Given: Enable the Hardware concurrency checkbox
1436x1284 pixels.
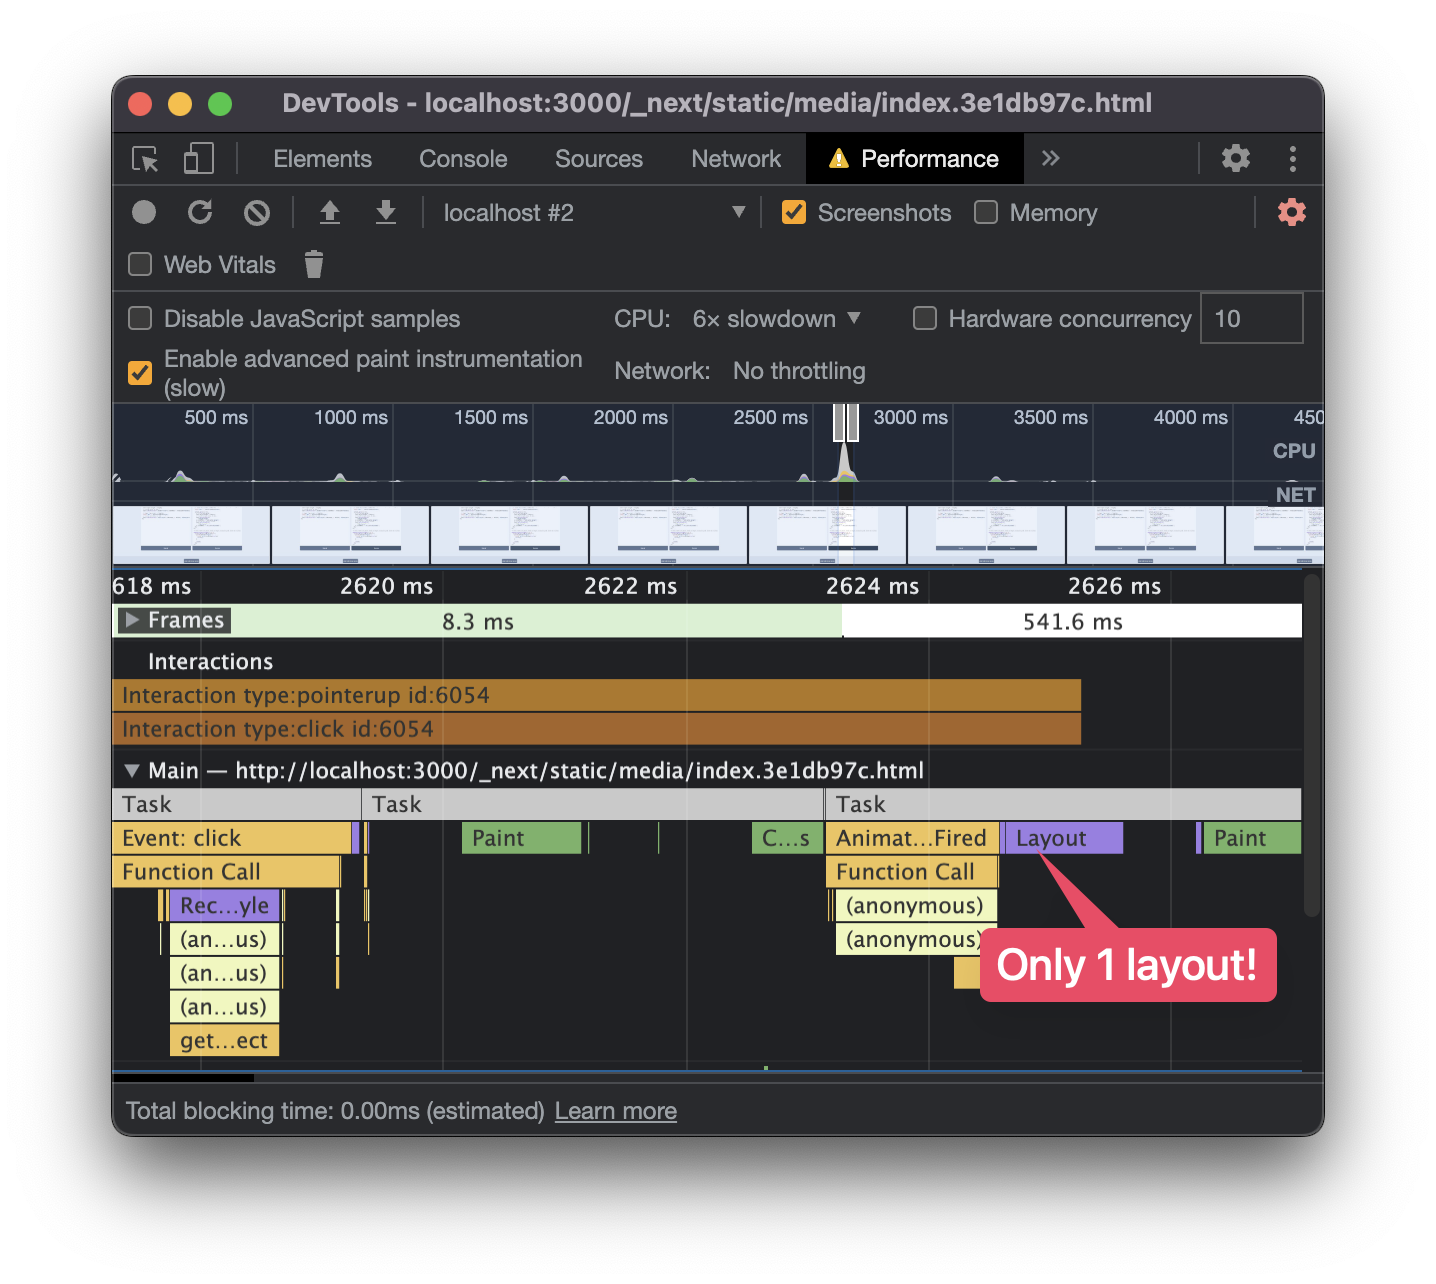Looking at the screenshot, I should tap(925, 318).
